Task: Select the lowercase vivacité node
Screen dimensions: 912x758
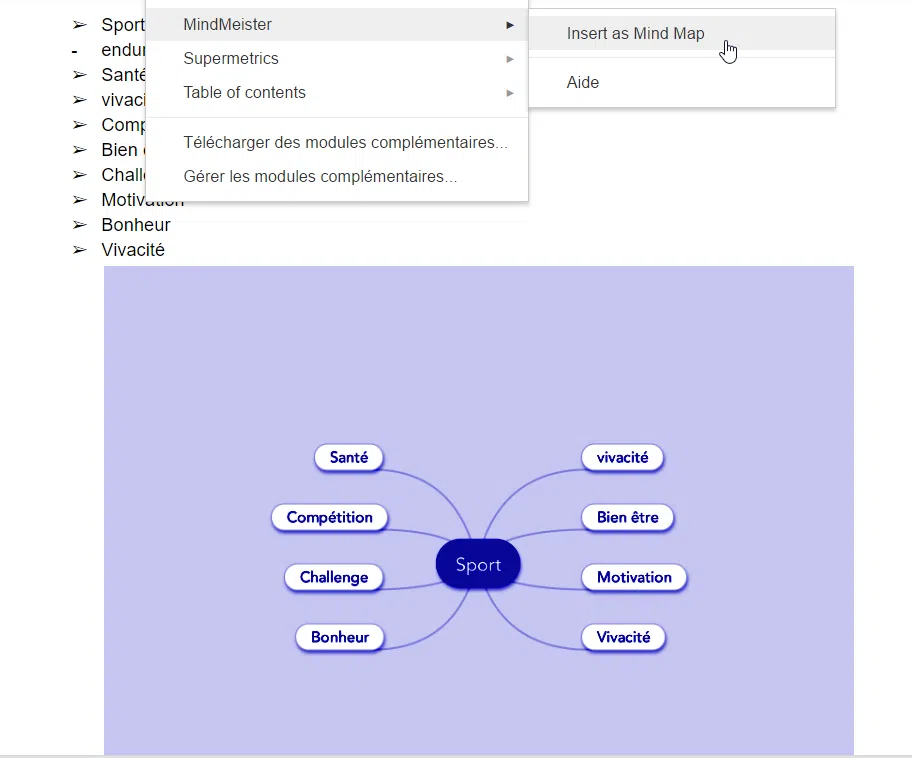Action: 622,457
